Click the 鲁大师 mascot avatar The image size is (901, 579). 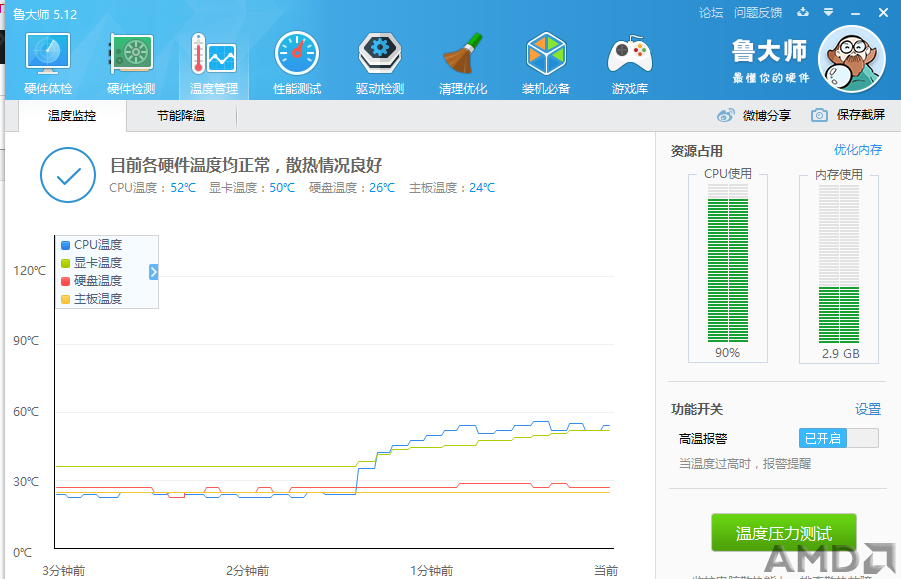click(x=852, y=59)
